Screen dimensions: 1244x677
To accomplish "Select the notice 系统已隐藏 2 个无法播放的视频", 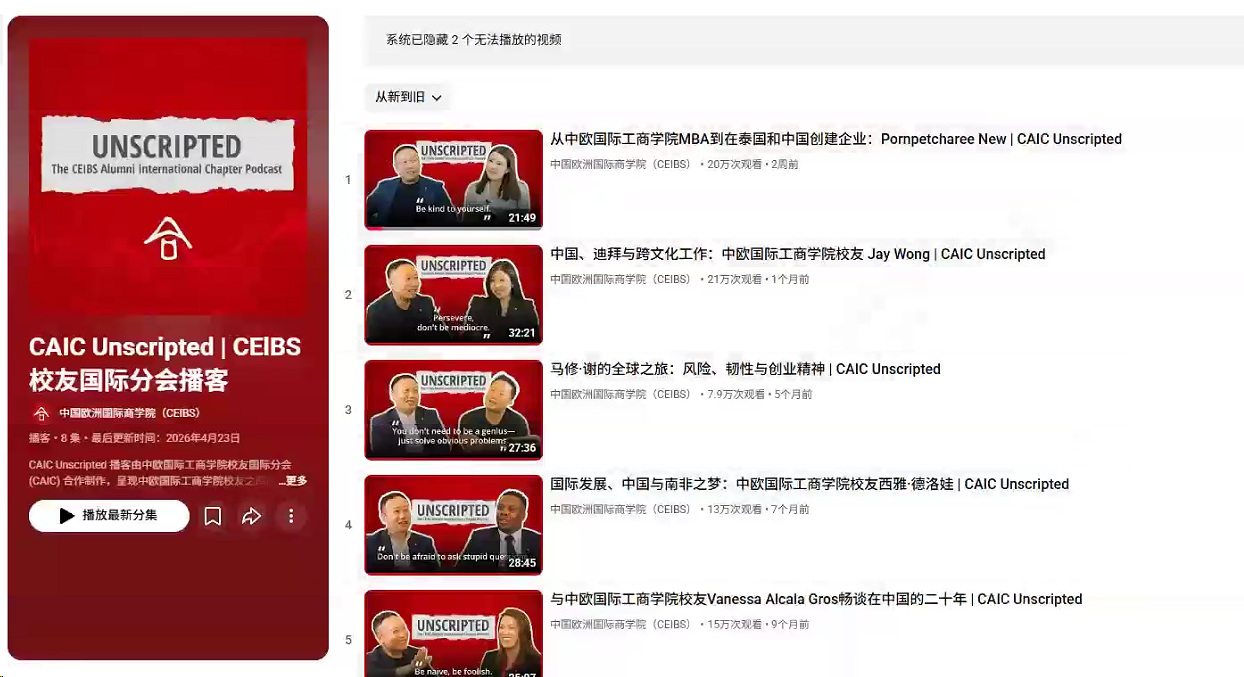I will pyautogui.click(x=474, y=40).
